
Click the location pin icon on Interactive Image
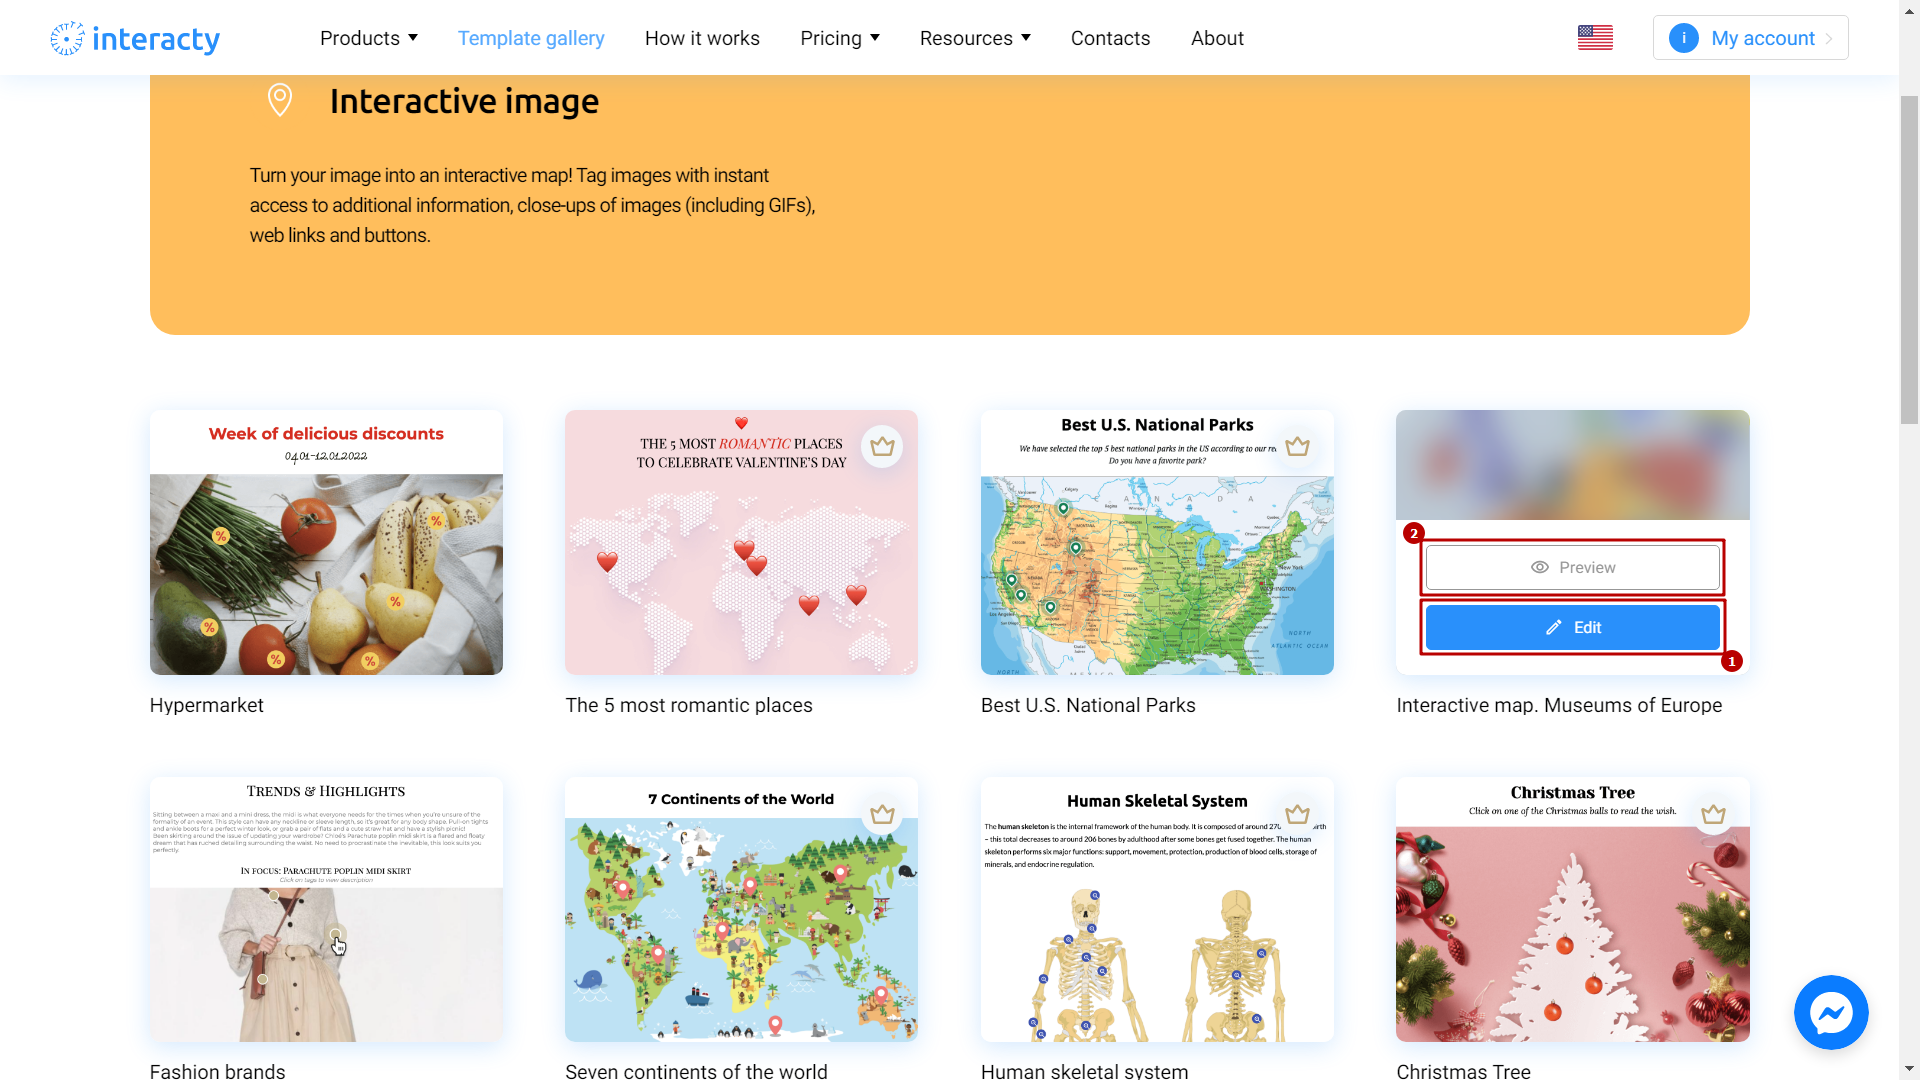(281, 99)
